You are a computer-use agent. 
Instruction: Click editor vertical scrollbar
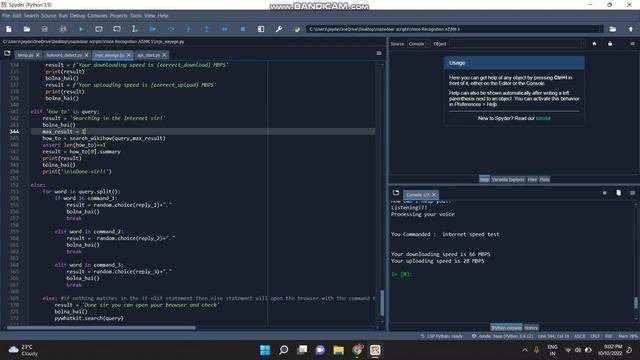click(382, 302)
